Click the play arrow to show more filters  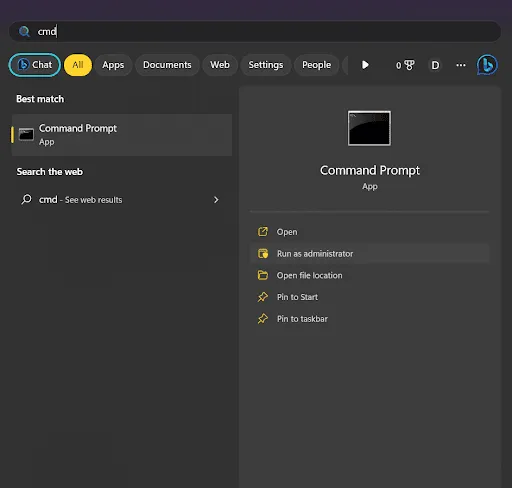[365, 65]
